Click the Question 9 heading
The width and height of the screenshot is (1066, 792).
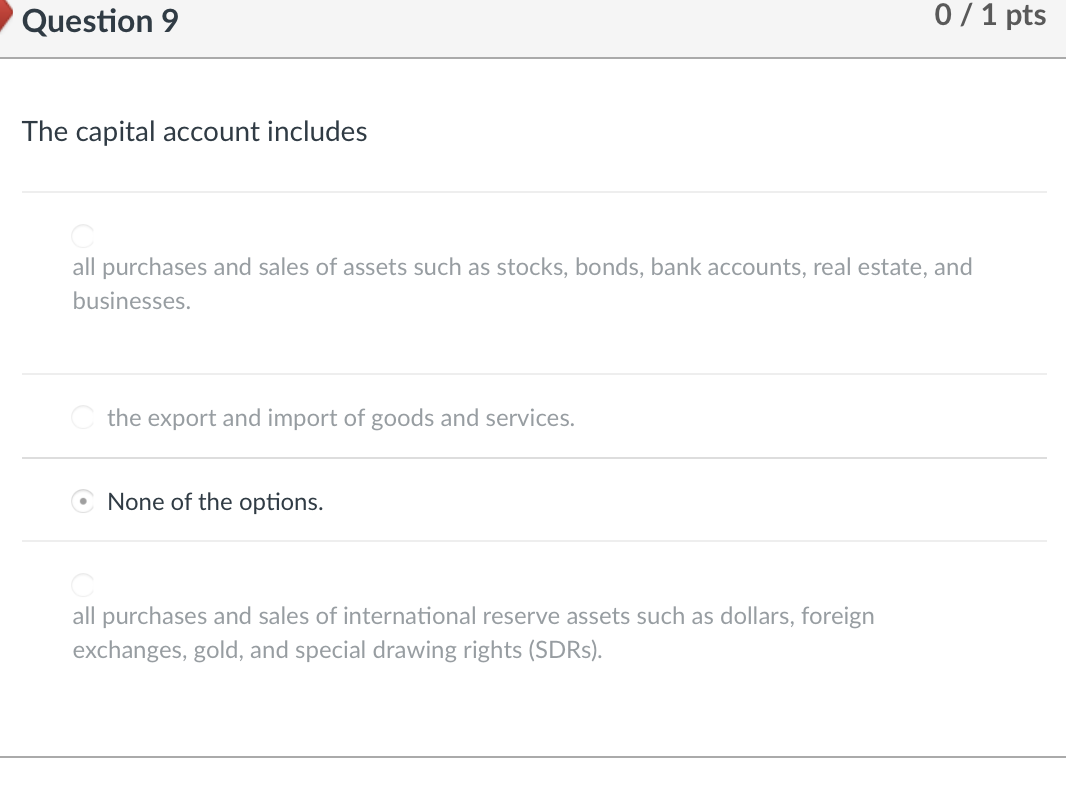[x=99, y=21]
